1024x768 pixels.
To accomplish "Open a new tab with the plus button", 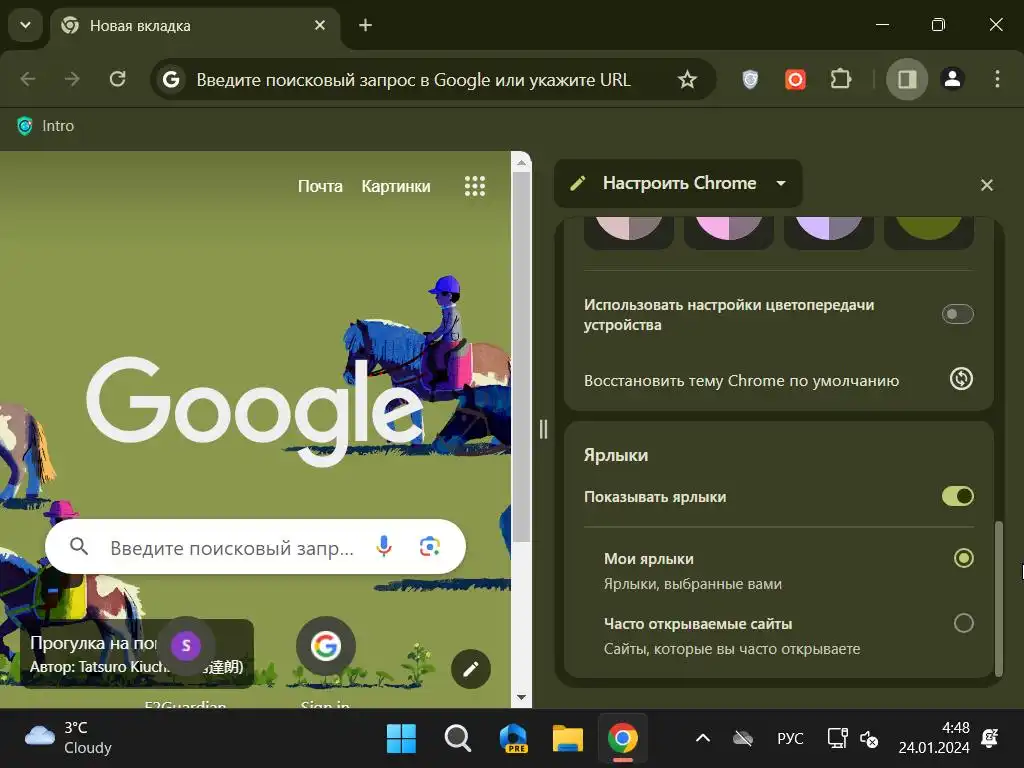I will [366, 25].
